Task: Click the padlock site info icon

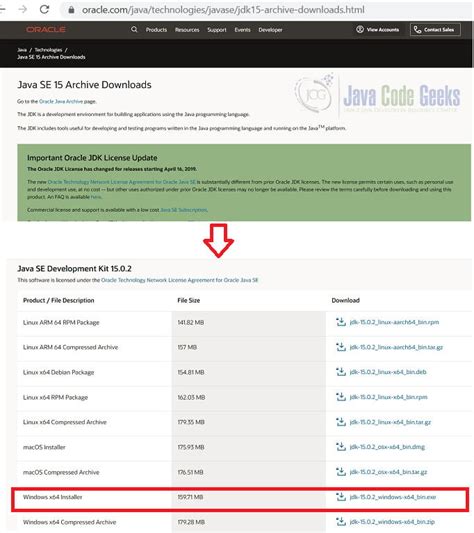Action: [71, 10]
